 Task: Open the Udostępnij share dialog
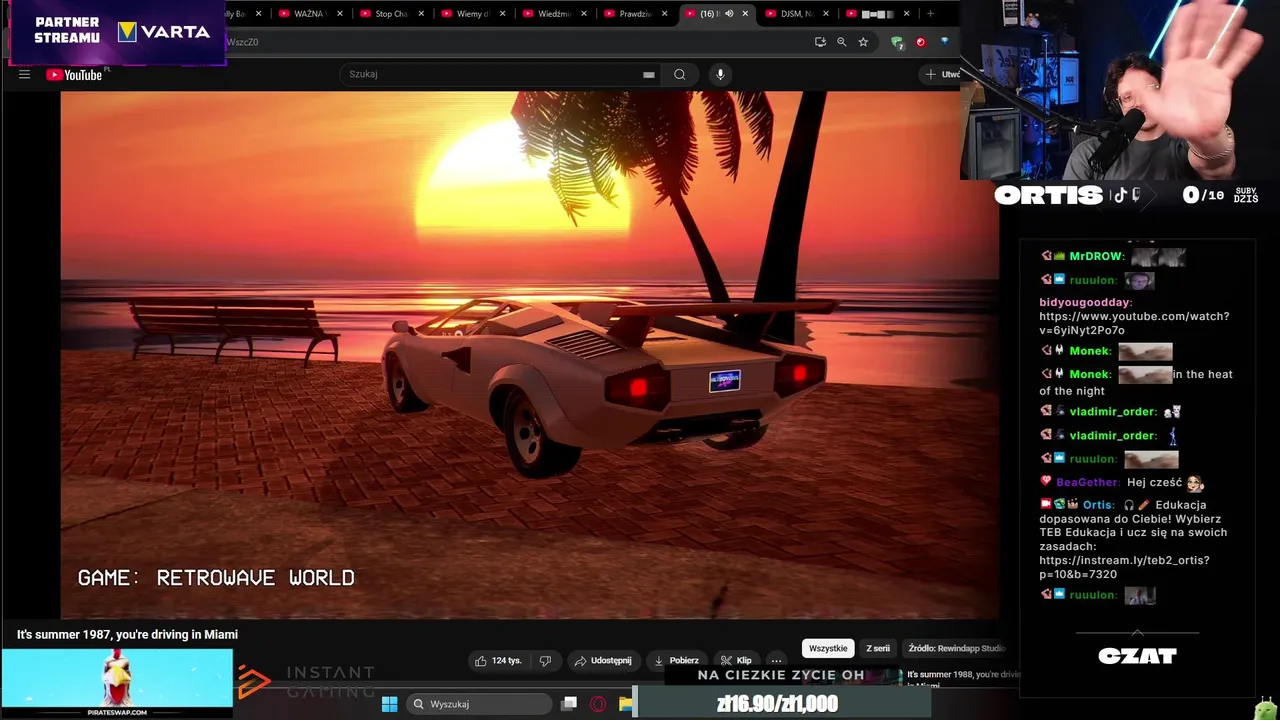click(602, 661)
